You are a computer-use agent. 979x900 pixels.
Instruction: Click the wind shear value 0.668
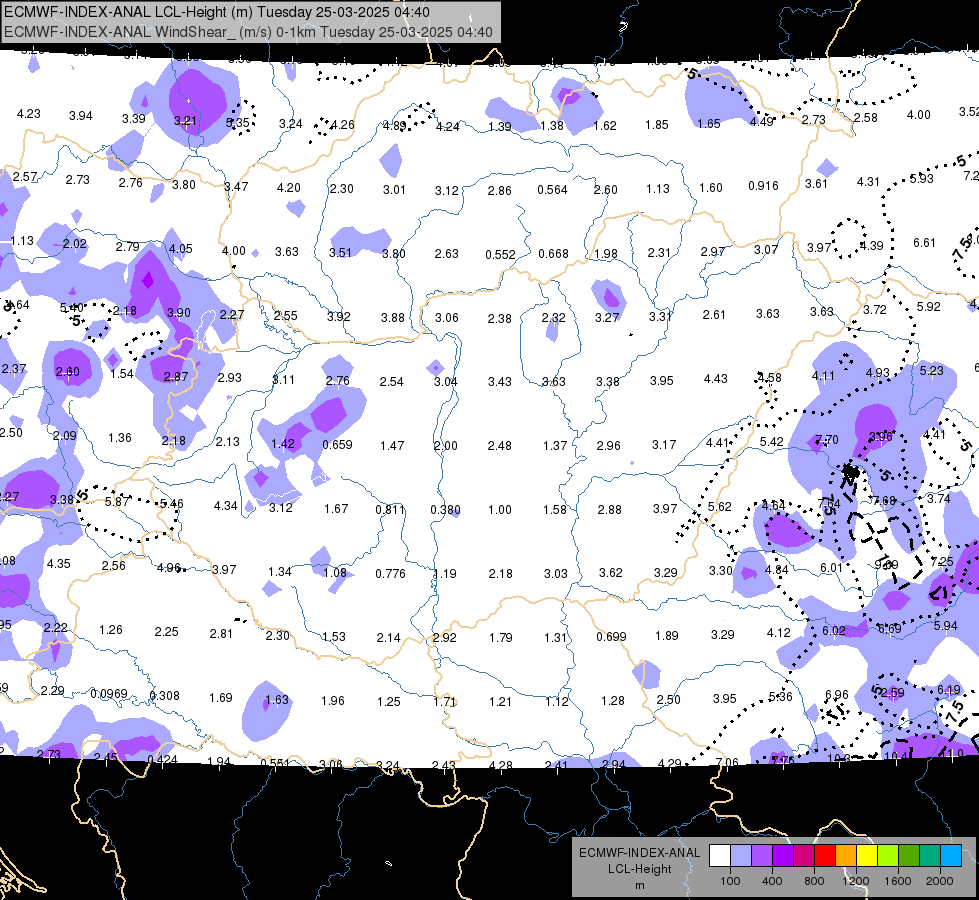[x=553, y=254]
